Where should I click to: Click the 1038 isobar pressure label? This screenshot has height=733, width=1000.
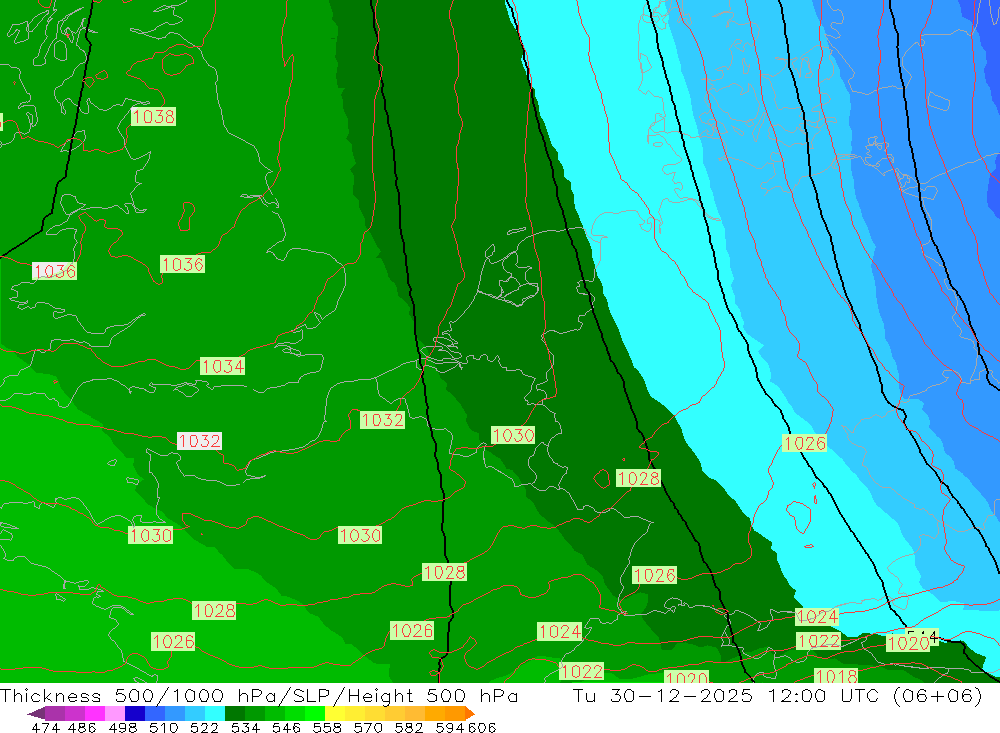[x=153, y=117]
